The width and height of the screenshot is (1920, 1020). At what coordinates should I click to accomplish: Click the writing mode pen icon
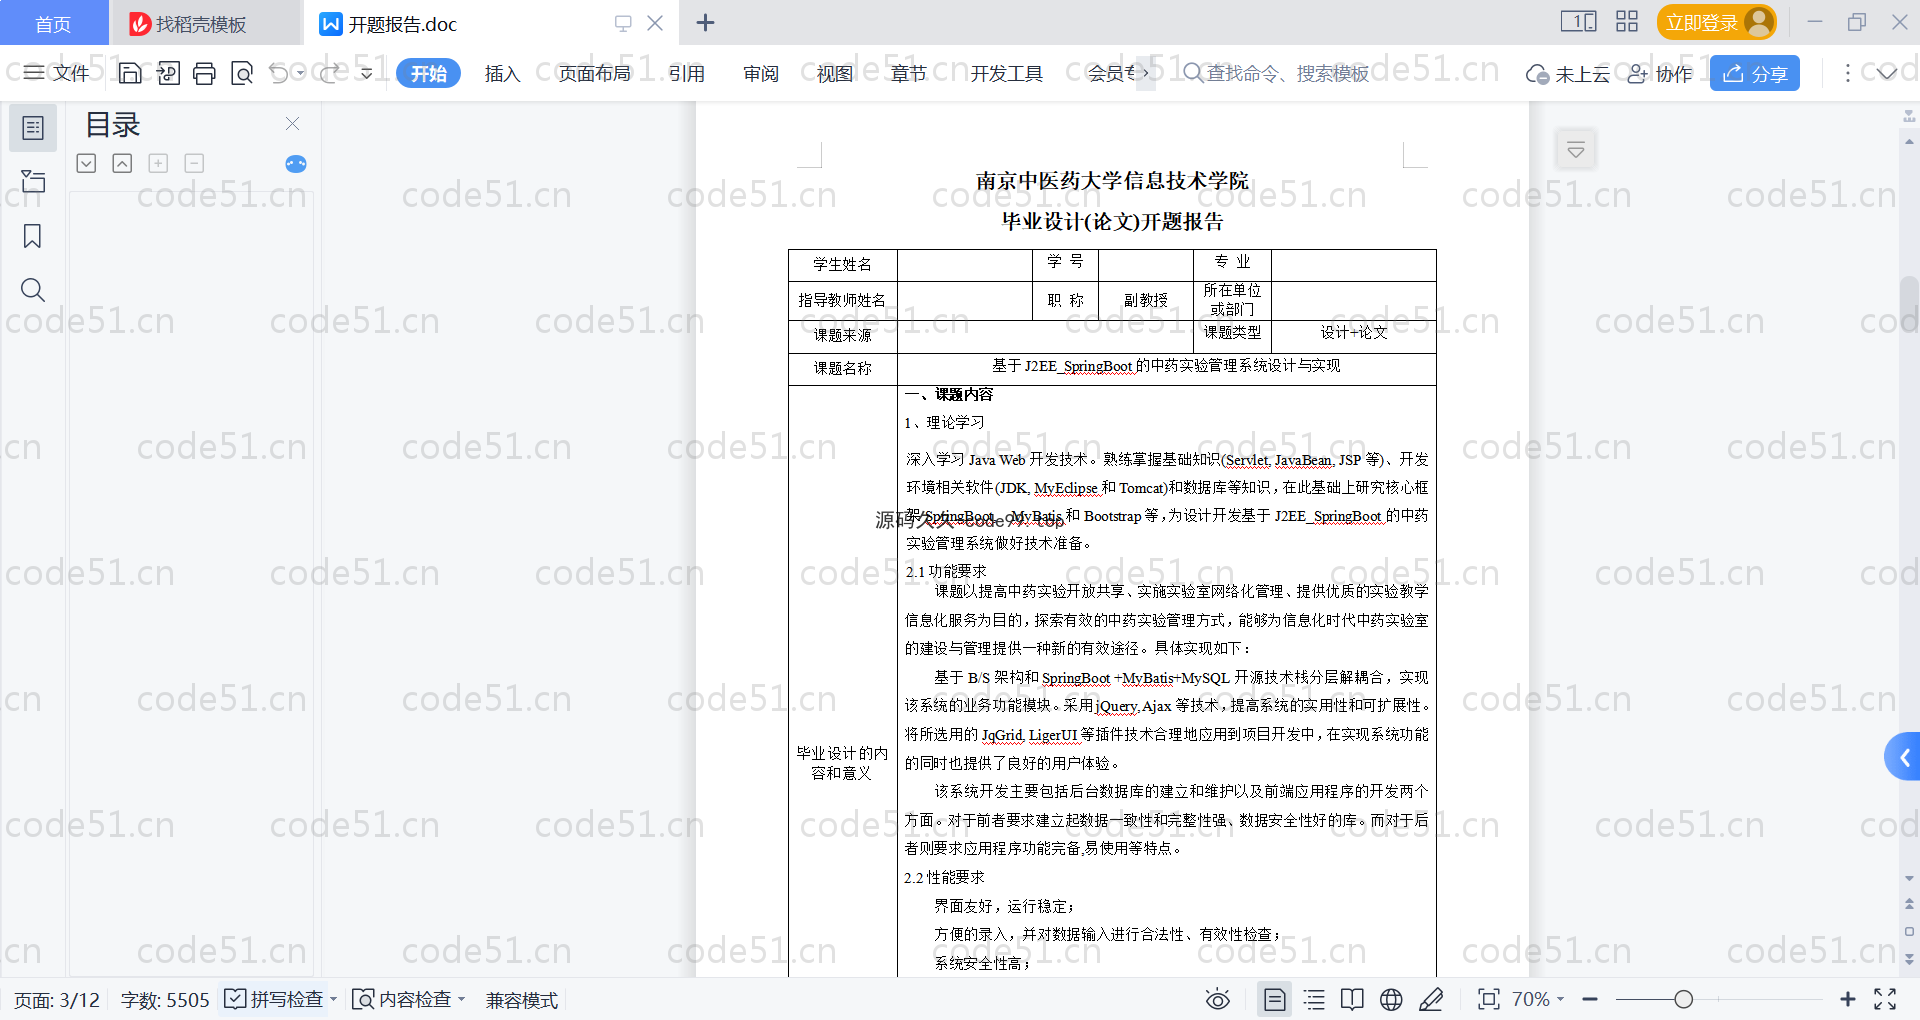tap(1431, 1000)
